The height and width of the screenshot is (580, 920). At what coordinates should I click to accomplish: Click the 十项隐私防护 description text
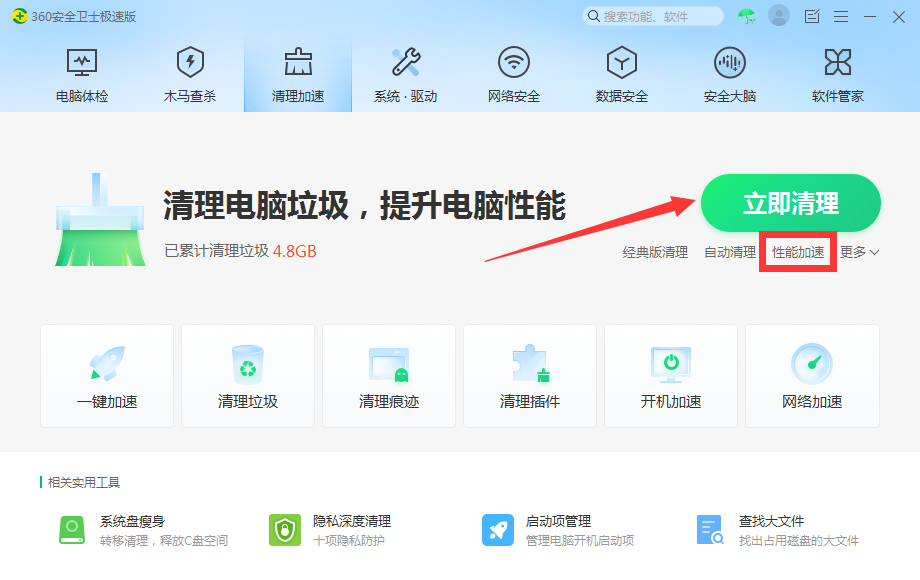click(x=349, y=540)
